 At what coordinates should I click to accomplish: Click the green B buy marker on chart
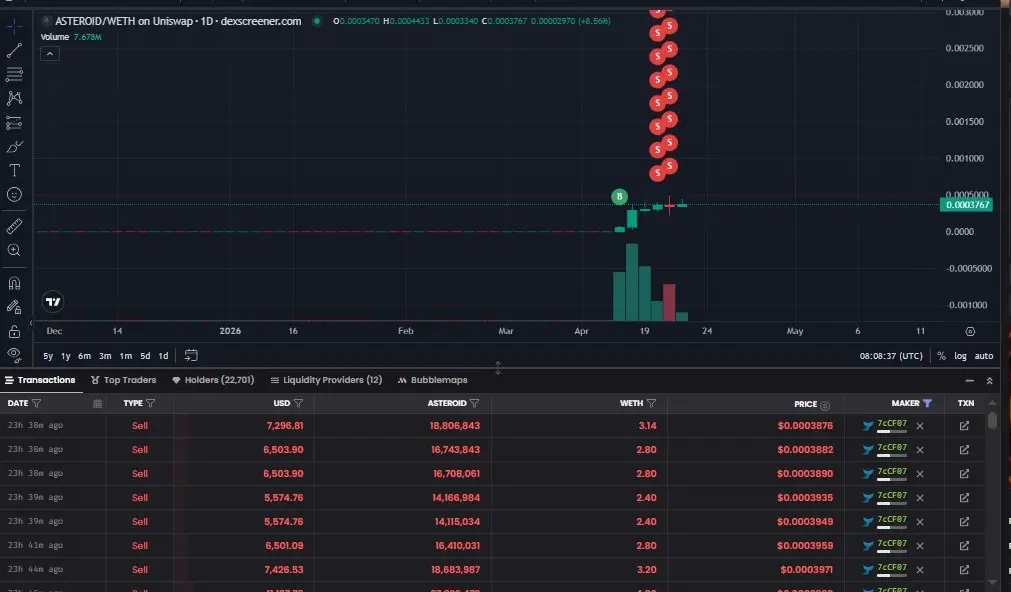tap(619, 197)
